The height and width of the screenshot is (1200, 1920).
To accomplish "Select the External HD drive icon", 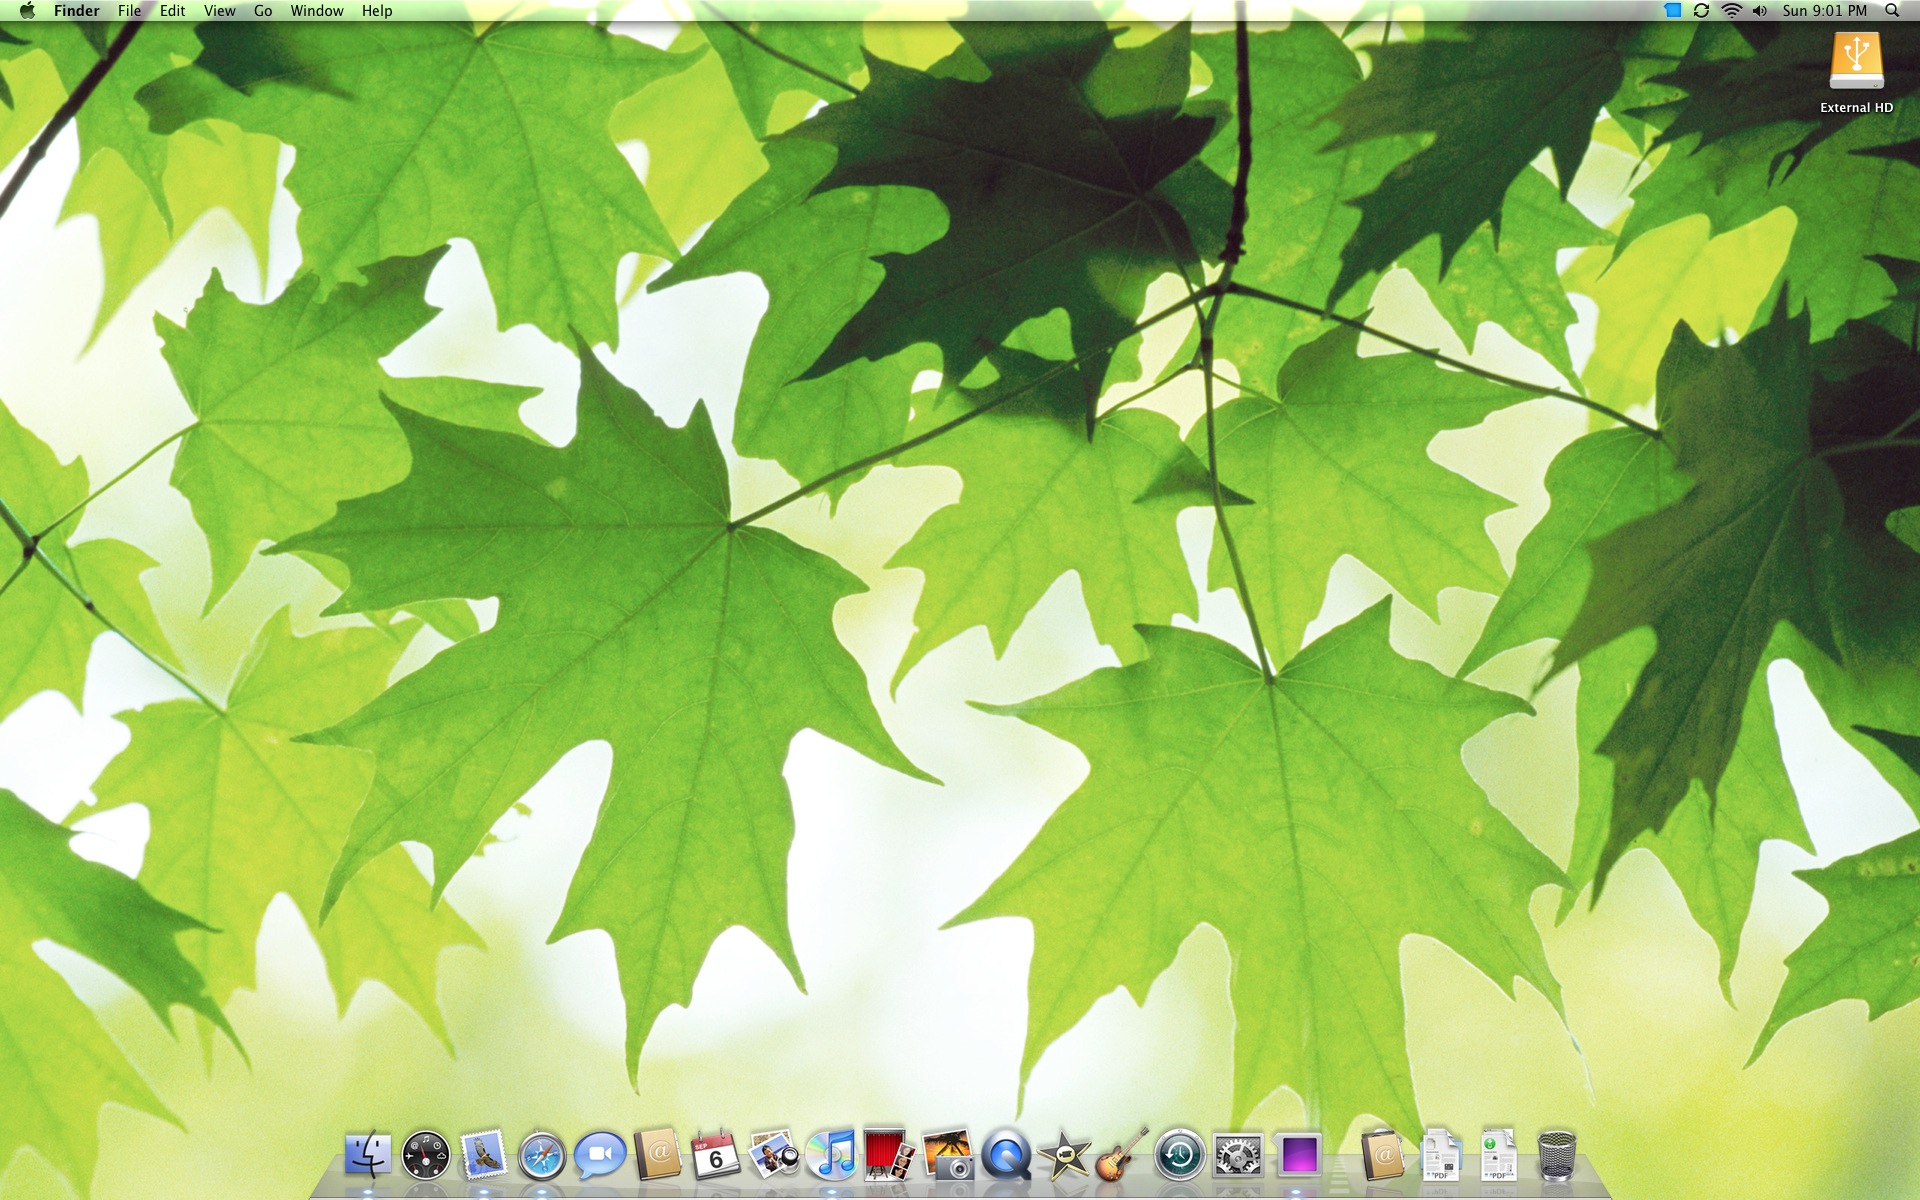I will click(x=1856, y=62).
